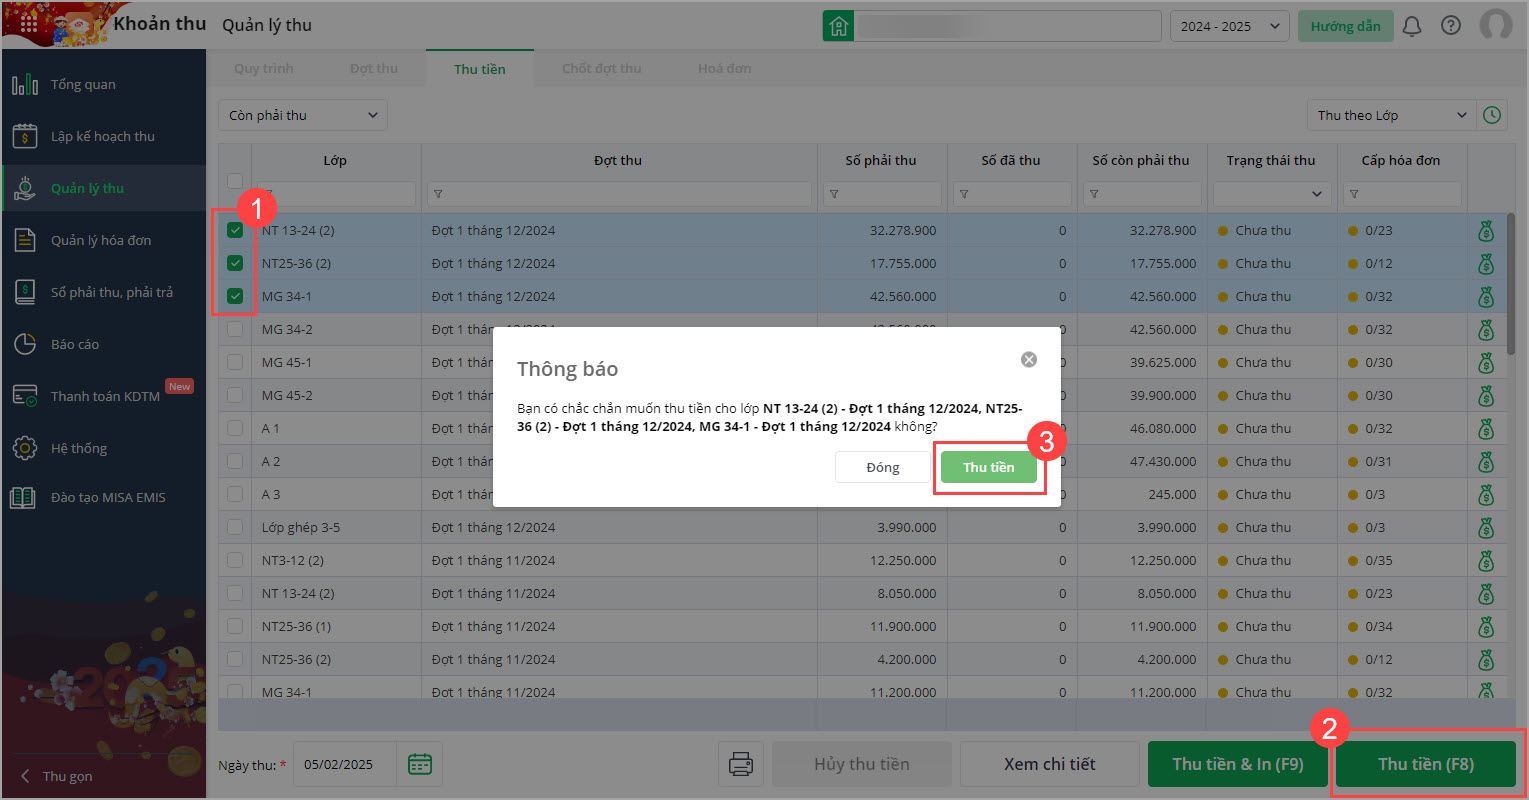Image resolution: width=1529 pixels, height=800 pixels.
Task: Click the Cấp hóa đơn column filter field
Action: 1401,194
